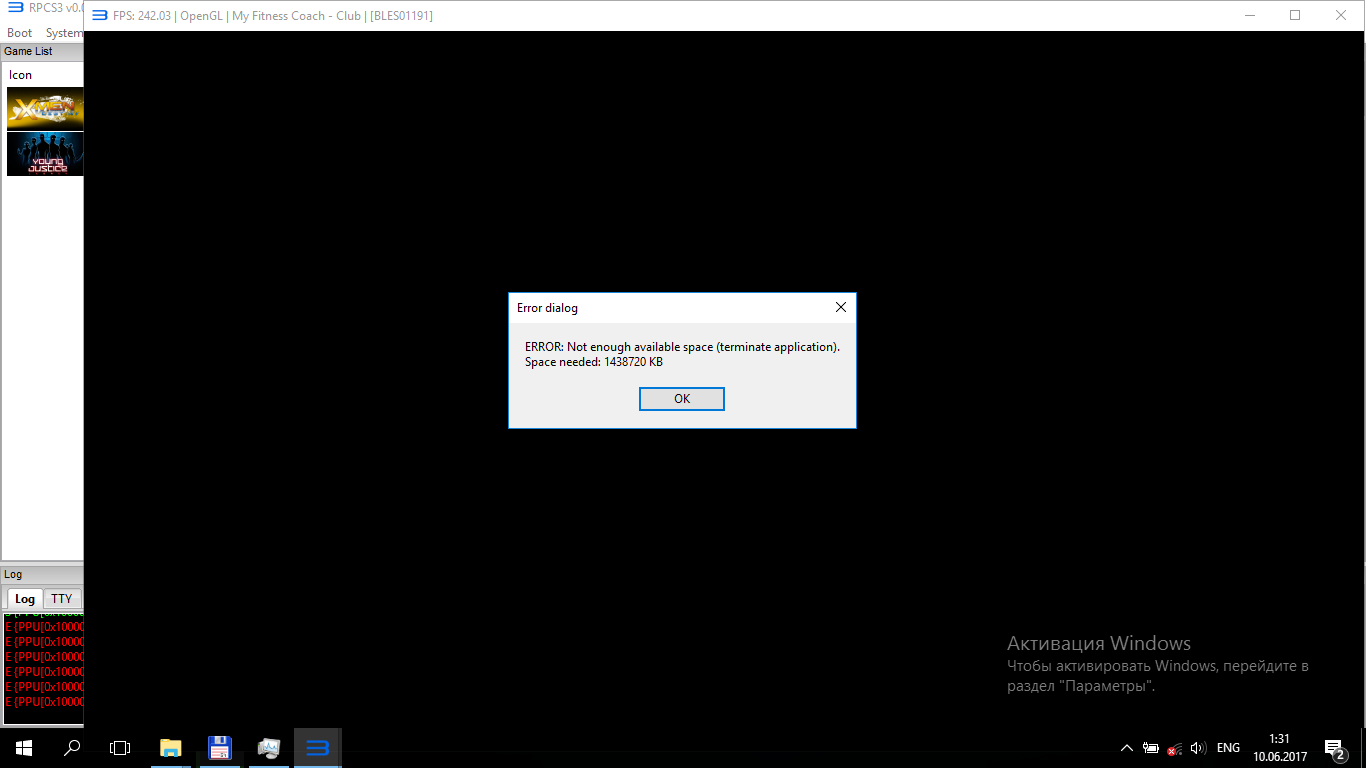Change the ENG input language
Screen dimensions: 1366x768
(x=1228, y=748)
